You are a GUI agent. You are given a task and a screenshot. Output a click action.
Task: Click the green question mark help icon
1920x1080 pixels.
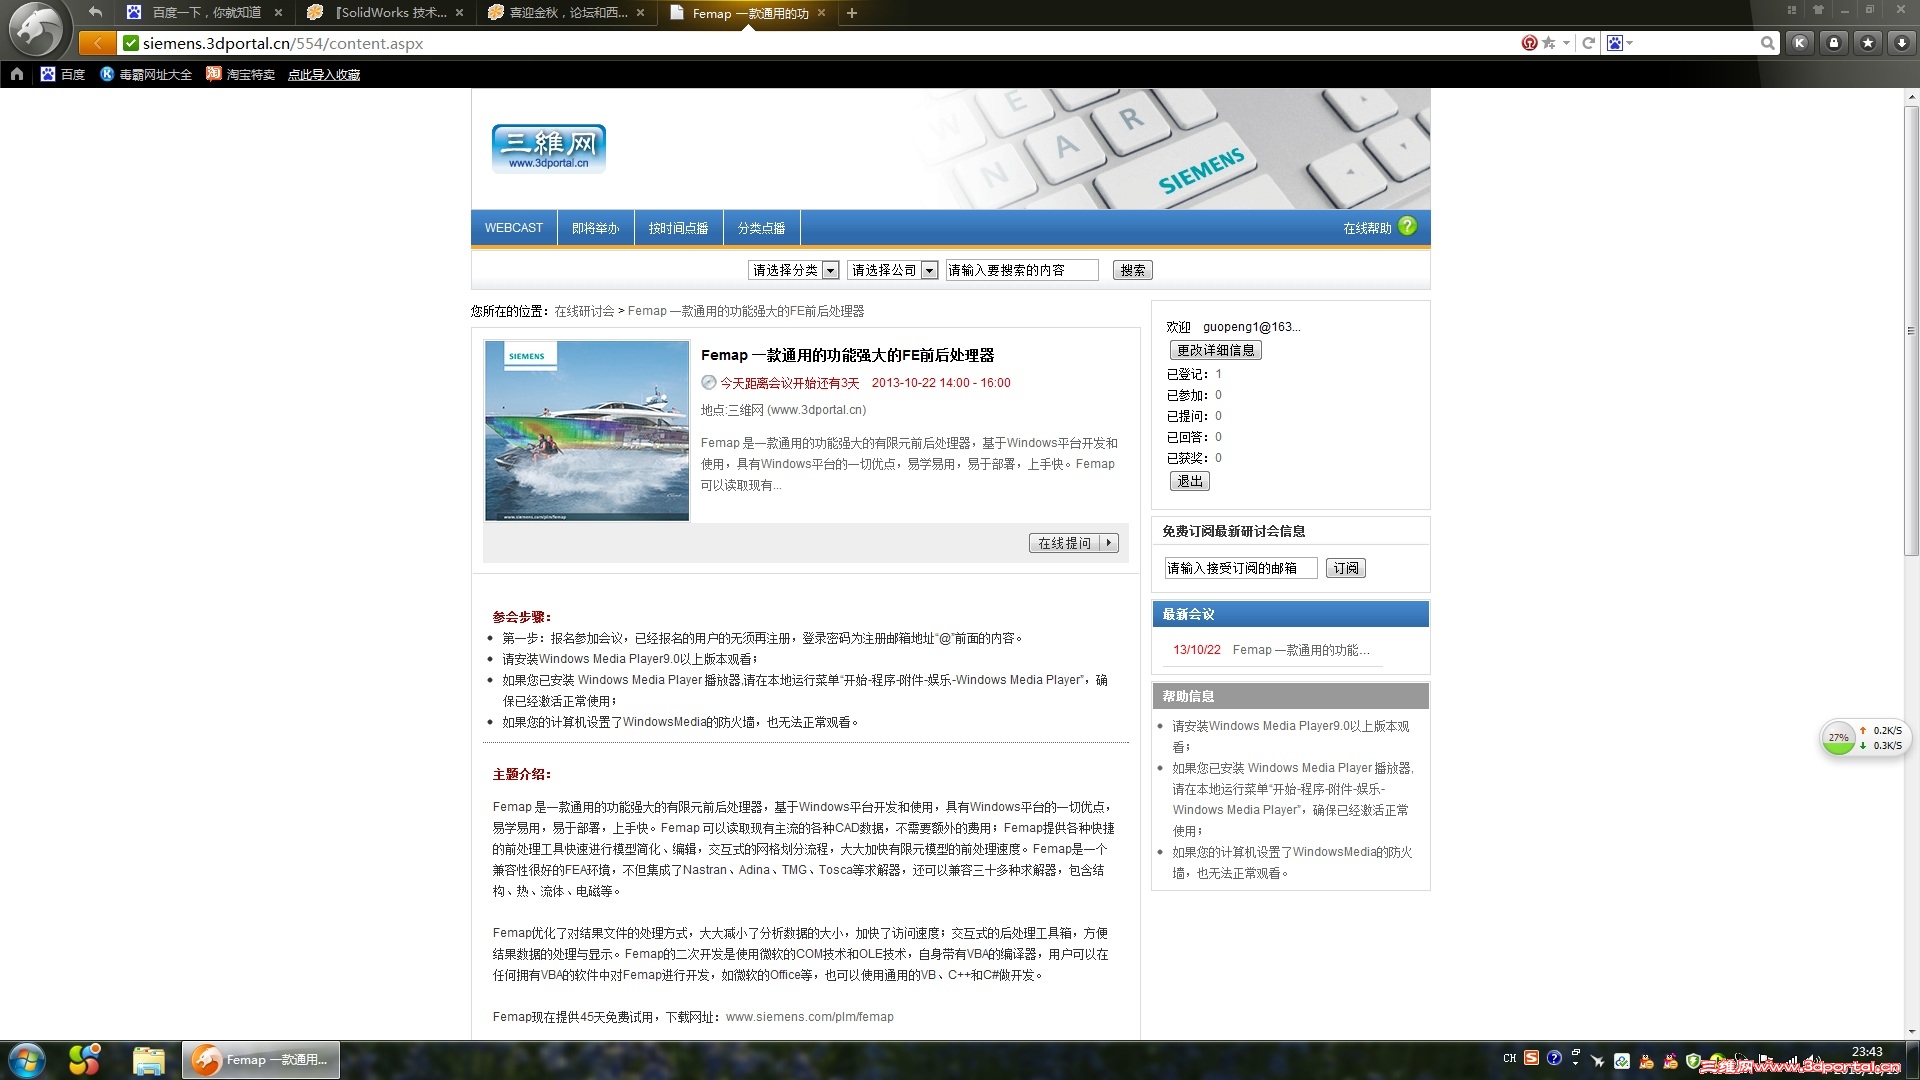click(x=1408, y=226)
